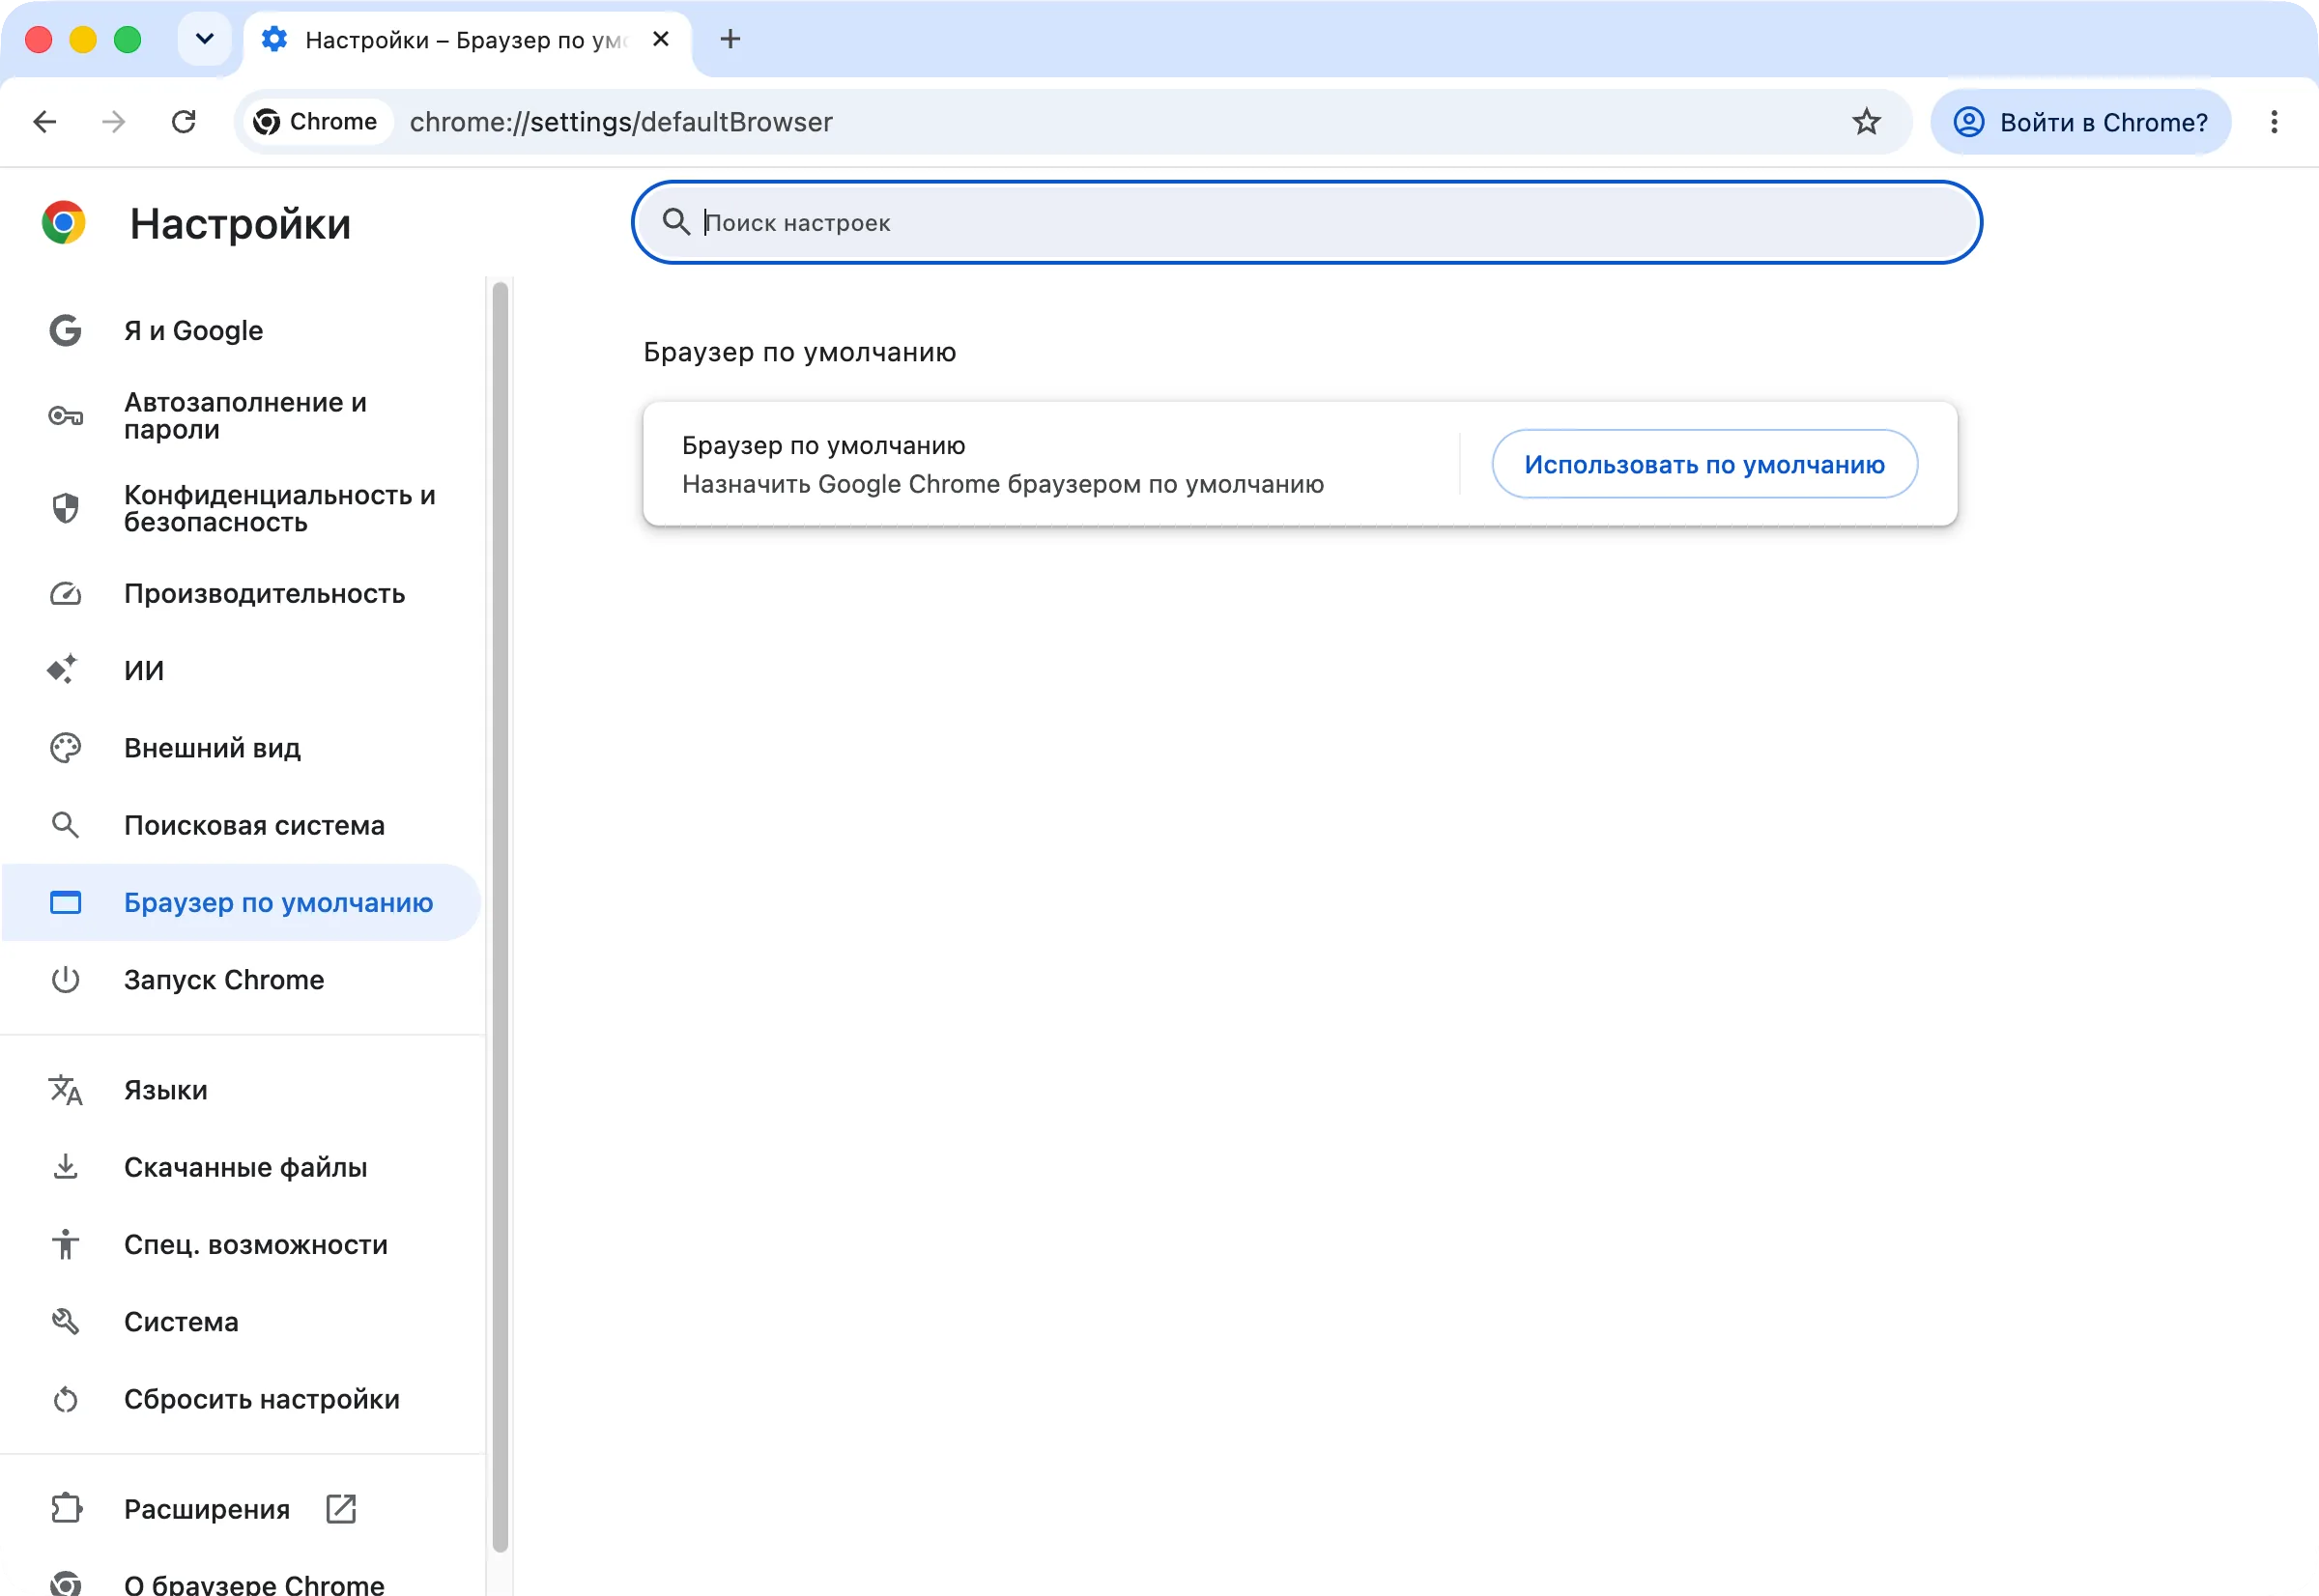
Task: Click the translate icon for Языки
Action: 65,1090
